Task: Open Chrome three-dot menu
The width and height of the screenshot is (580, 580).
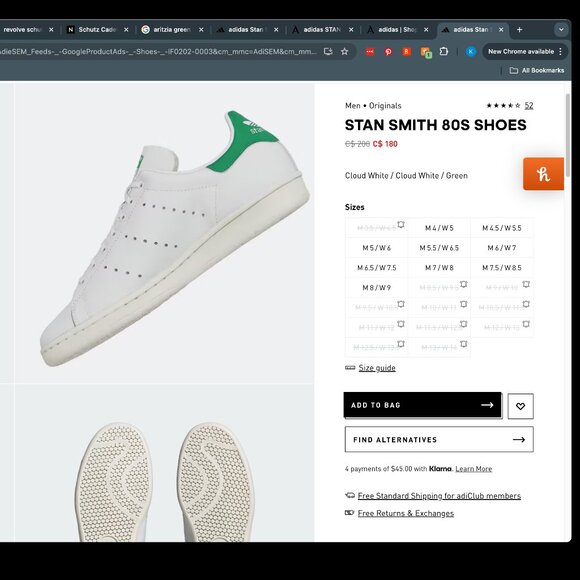Action: click(561, 51)
